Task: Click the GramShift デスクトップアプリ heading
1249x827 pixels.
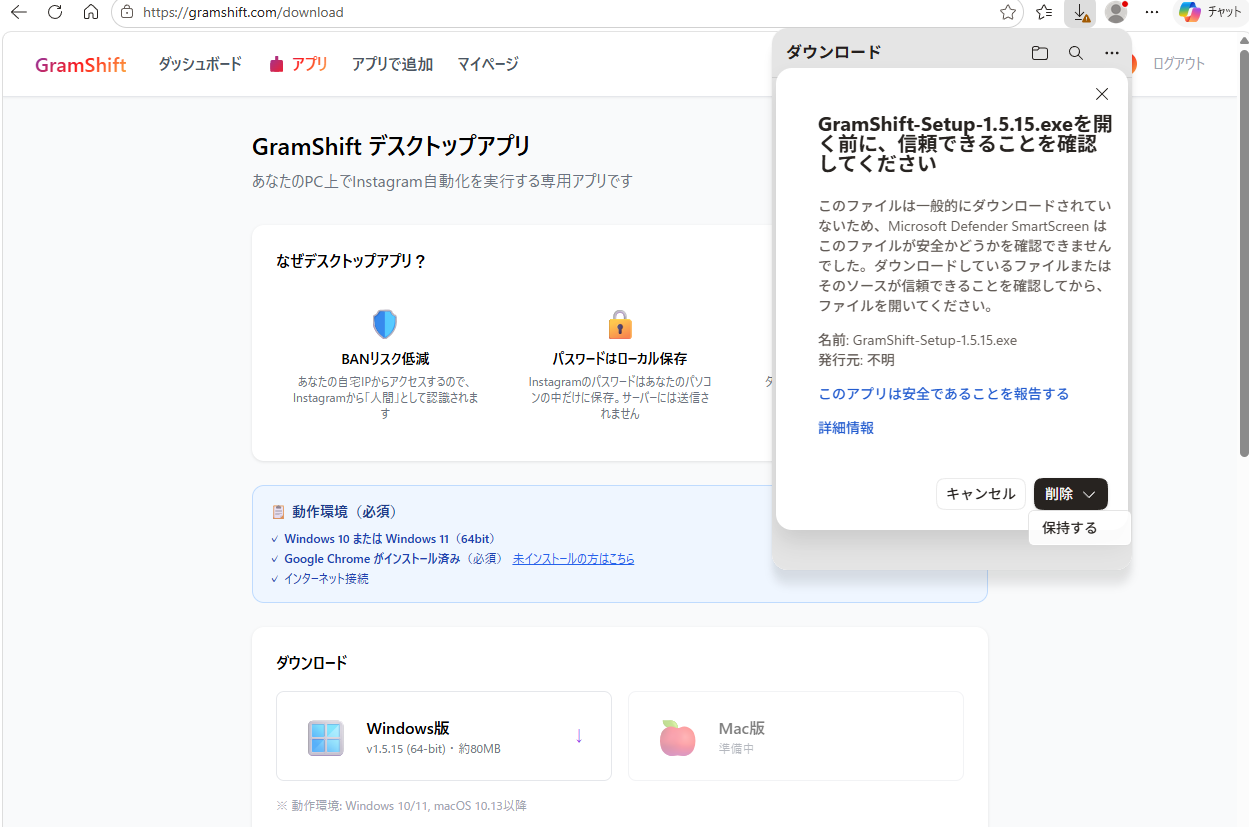Action: (391, 147)
